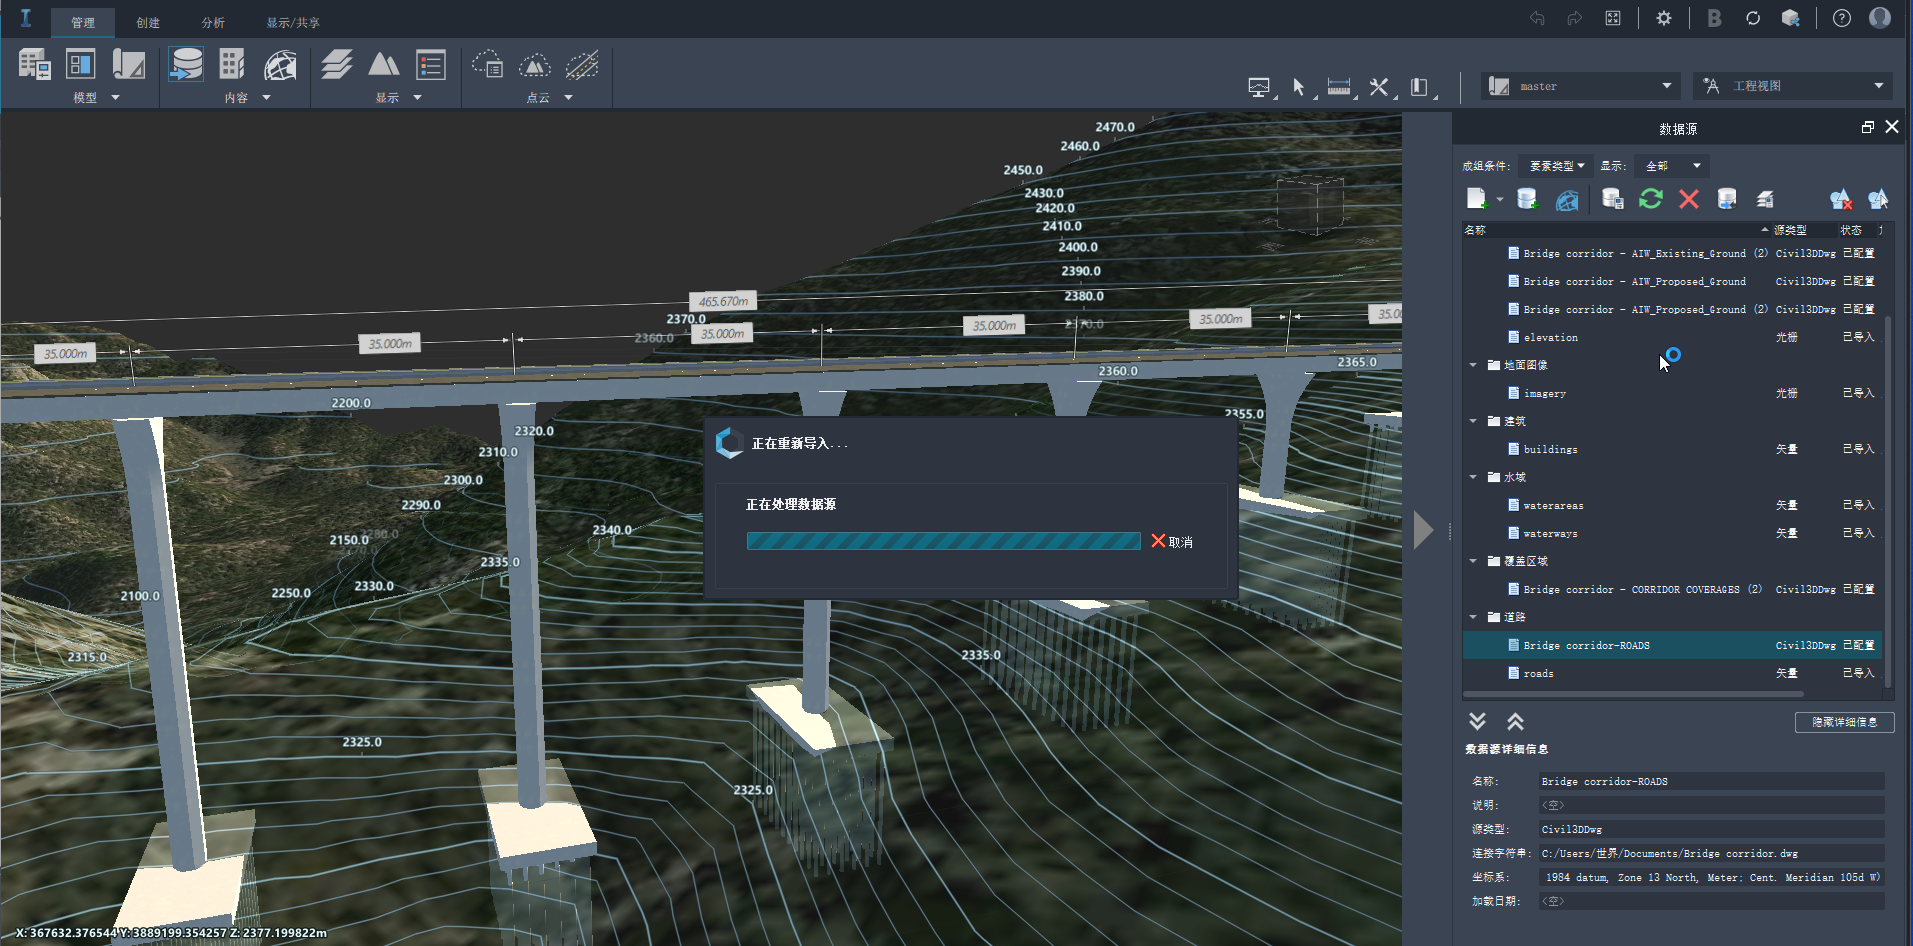
Task: Open the Data Sources database icon in ribbon
Action: point(186,65)
